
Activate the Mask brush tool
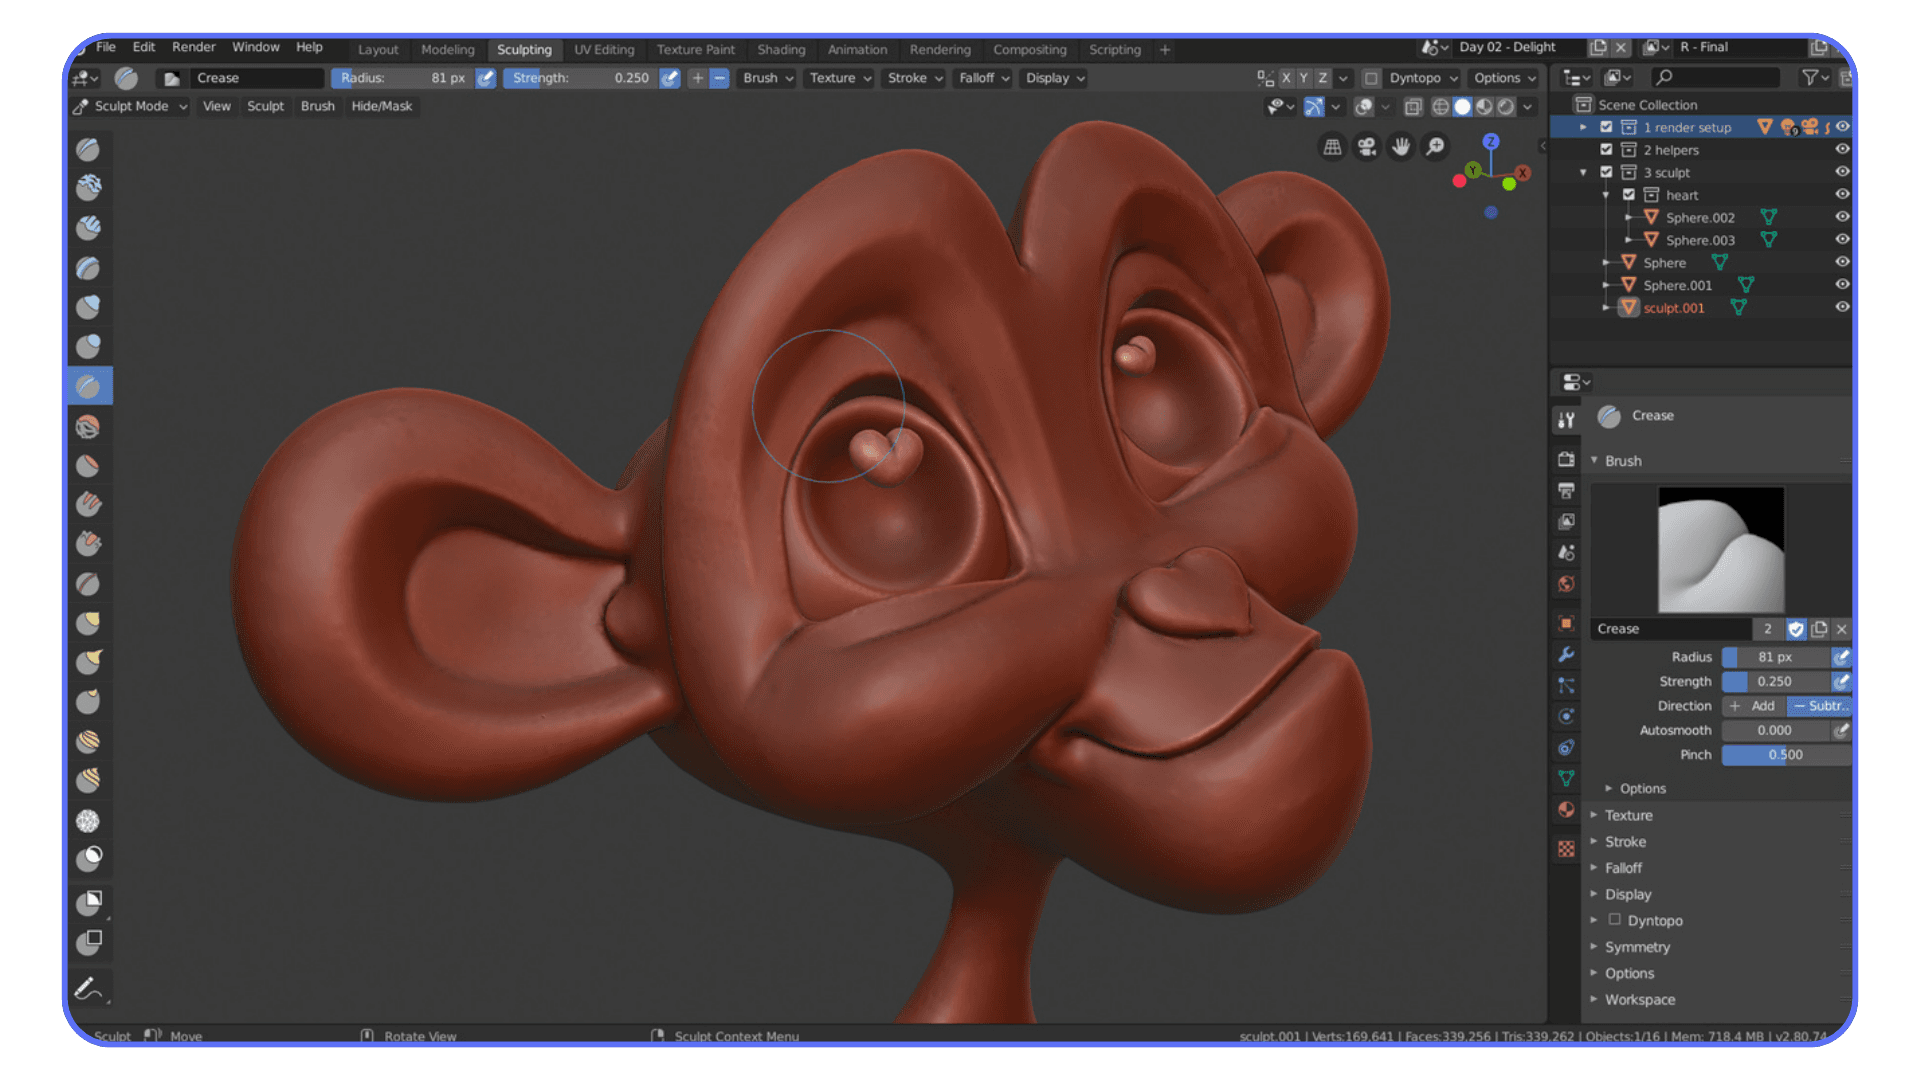pos(89,857)
